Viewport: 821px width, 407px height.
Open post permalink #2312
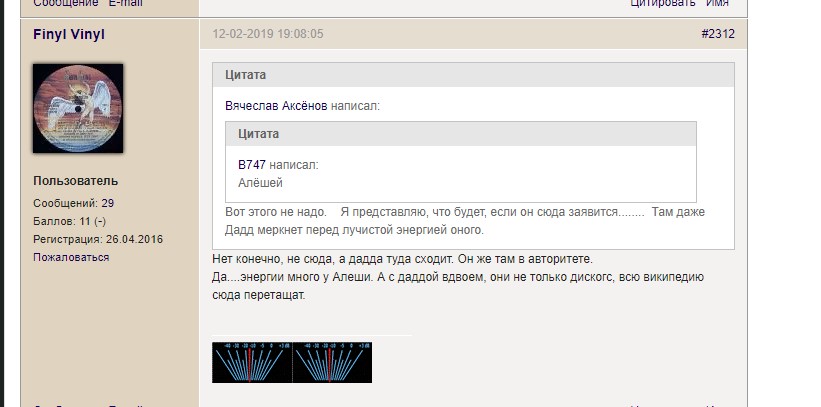717,34
